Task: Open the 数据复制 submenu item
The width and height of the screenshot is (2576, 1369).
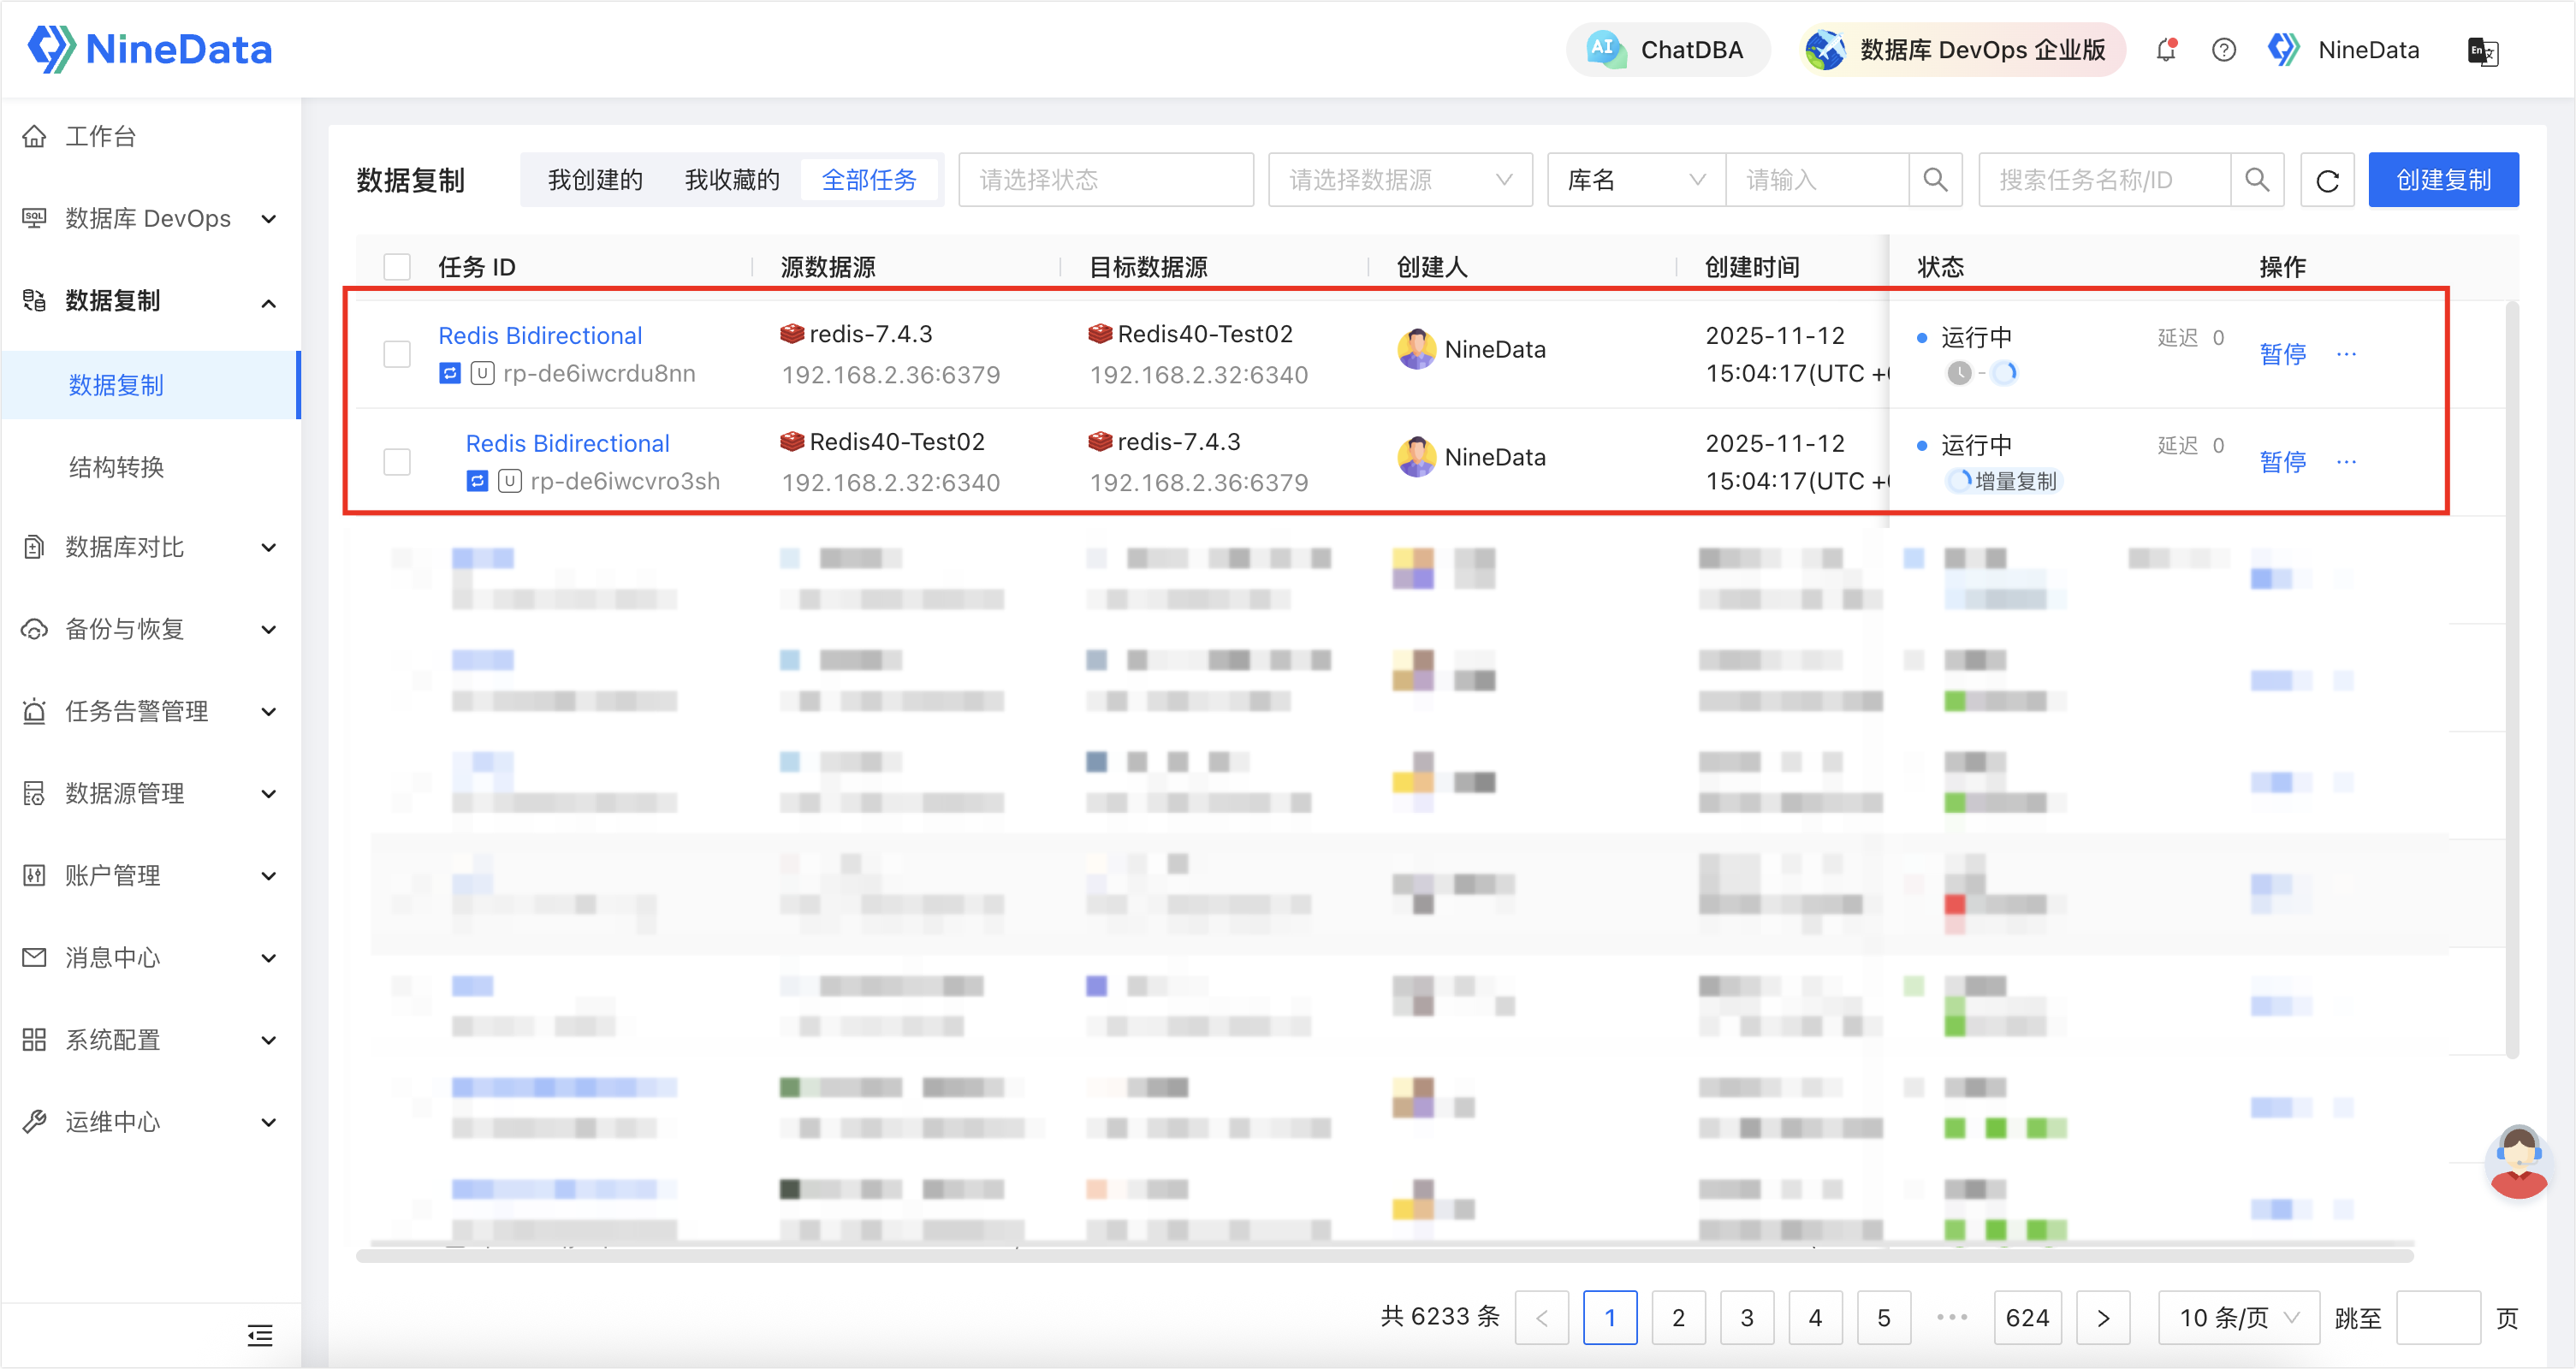Action: pos(150,385)
